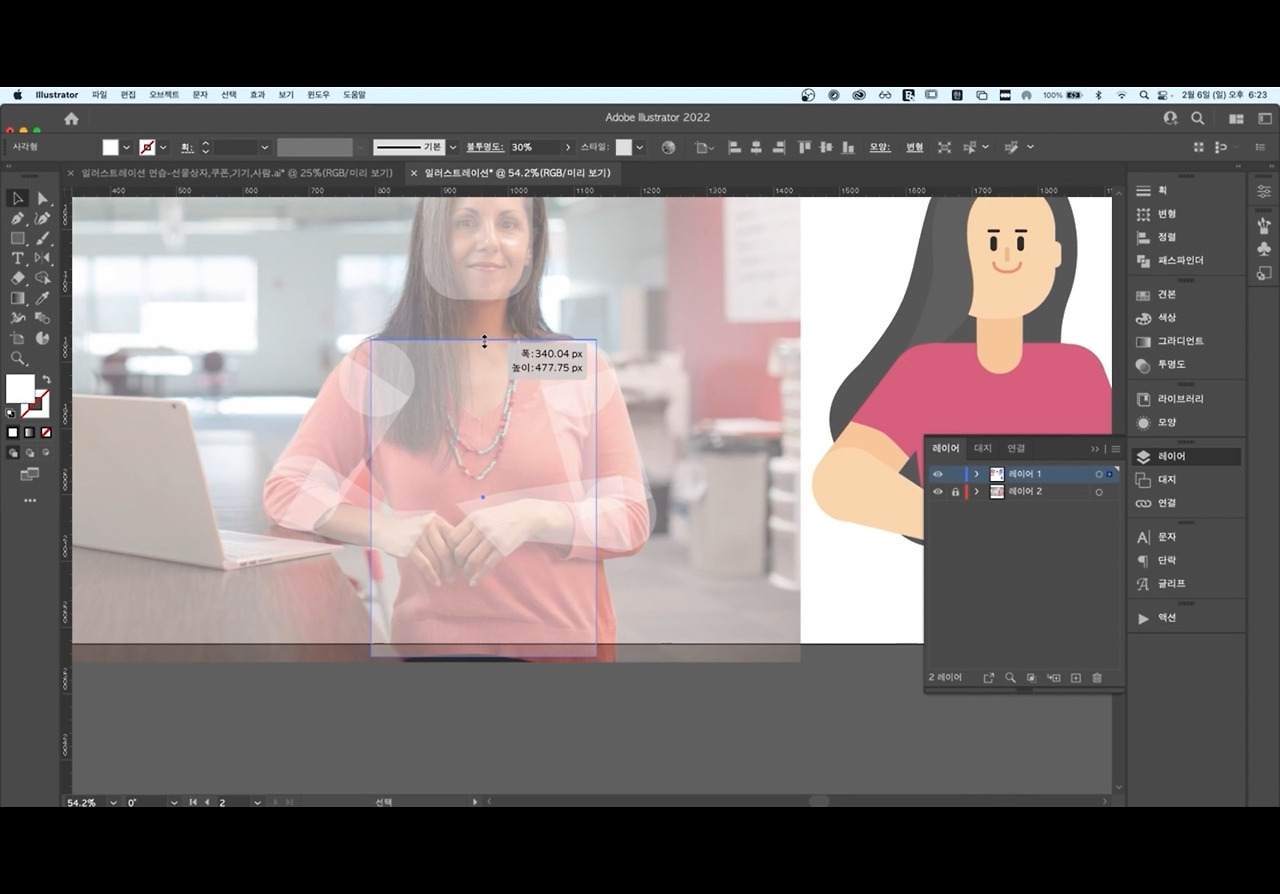Expand opacity options arrow next to 30%

(x=568, y=147)
